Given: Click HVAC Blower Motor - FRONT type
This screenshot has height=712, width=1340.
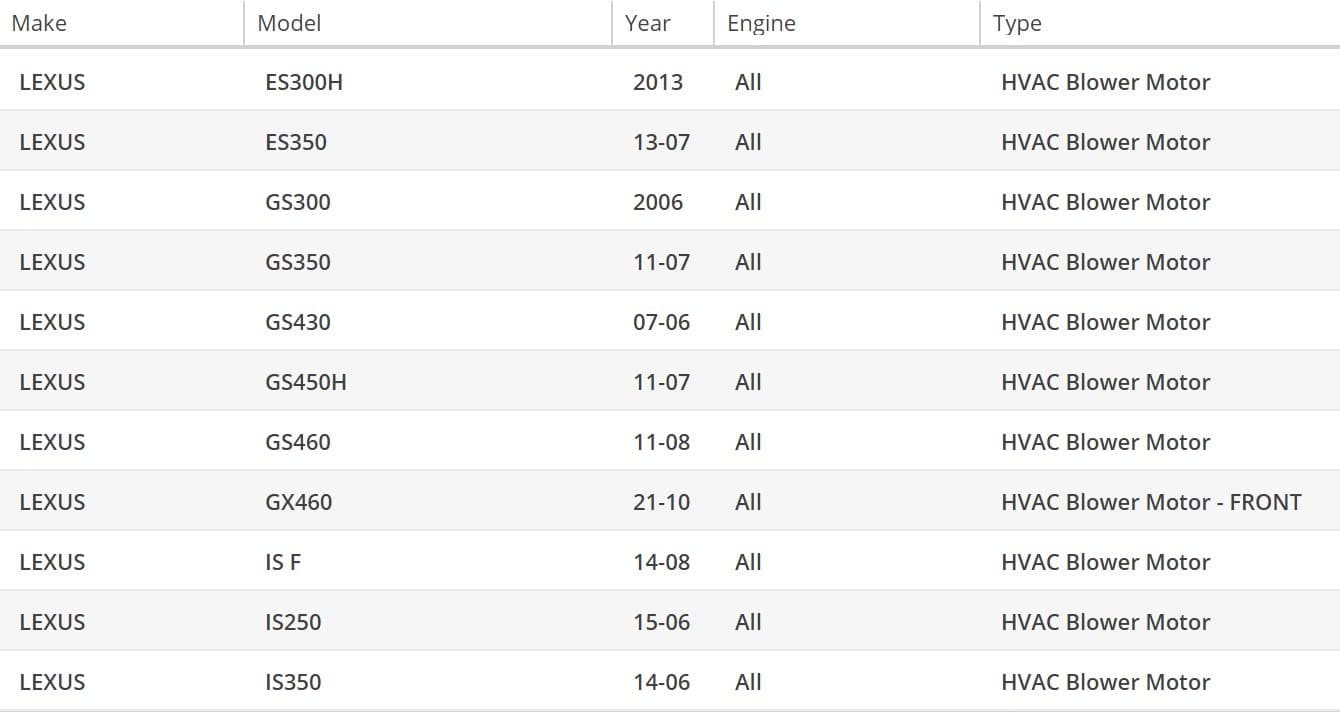Looking at the screenshot, I should pos(1151,502).
